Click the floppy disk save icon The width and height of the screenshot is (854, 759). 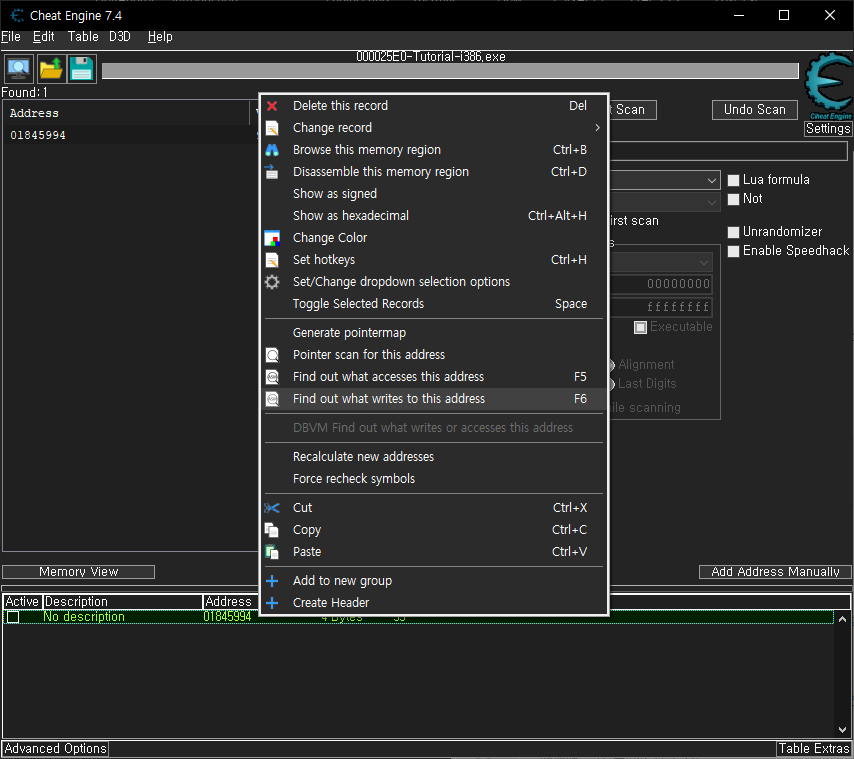pyautogui.click(x=82, y=69)
